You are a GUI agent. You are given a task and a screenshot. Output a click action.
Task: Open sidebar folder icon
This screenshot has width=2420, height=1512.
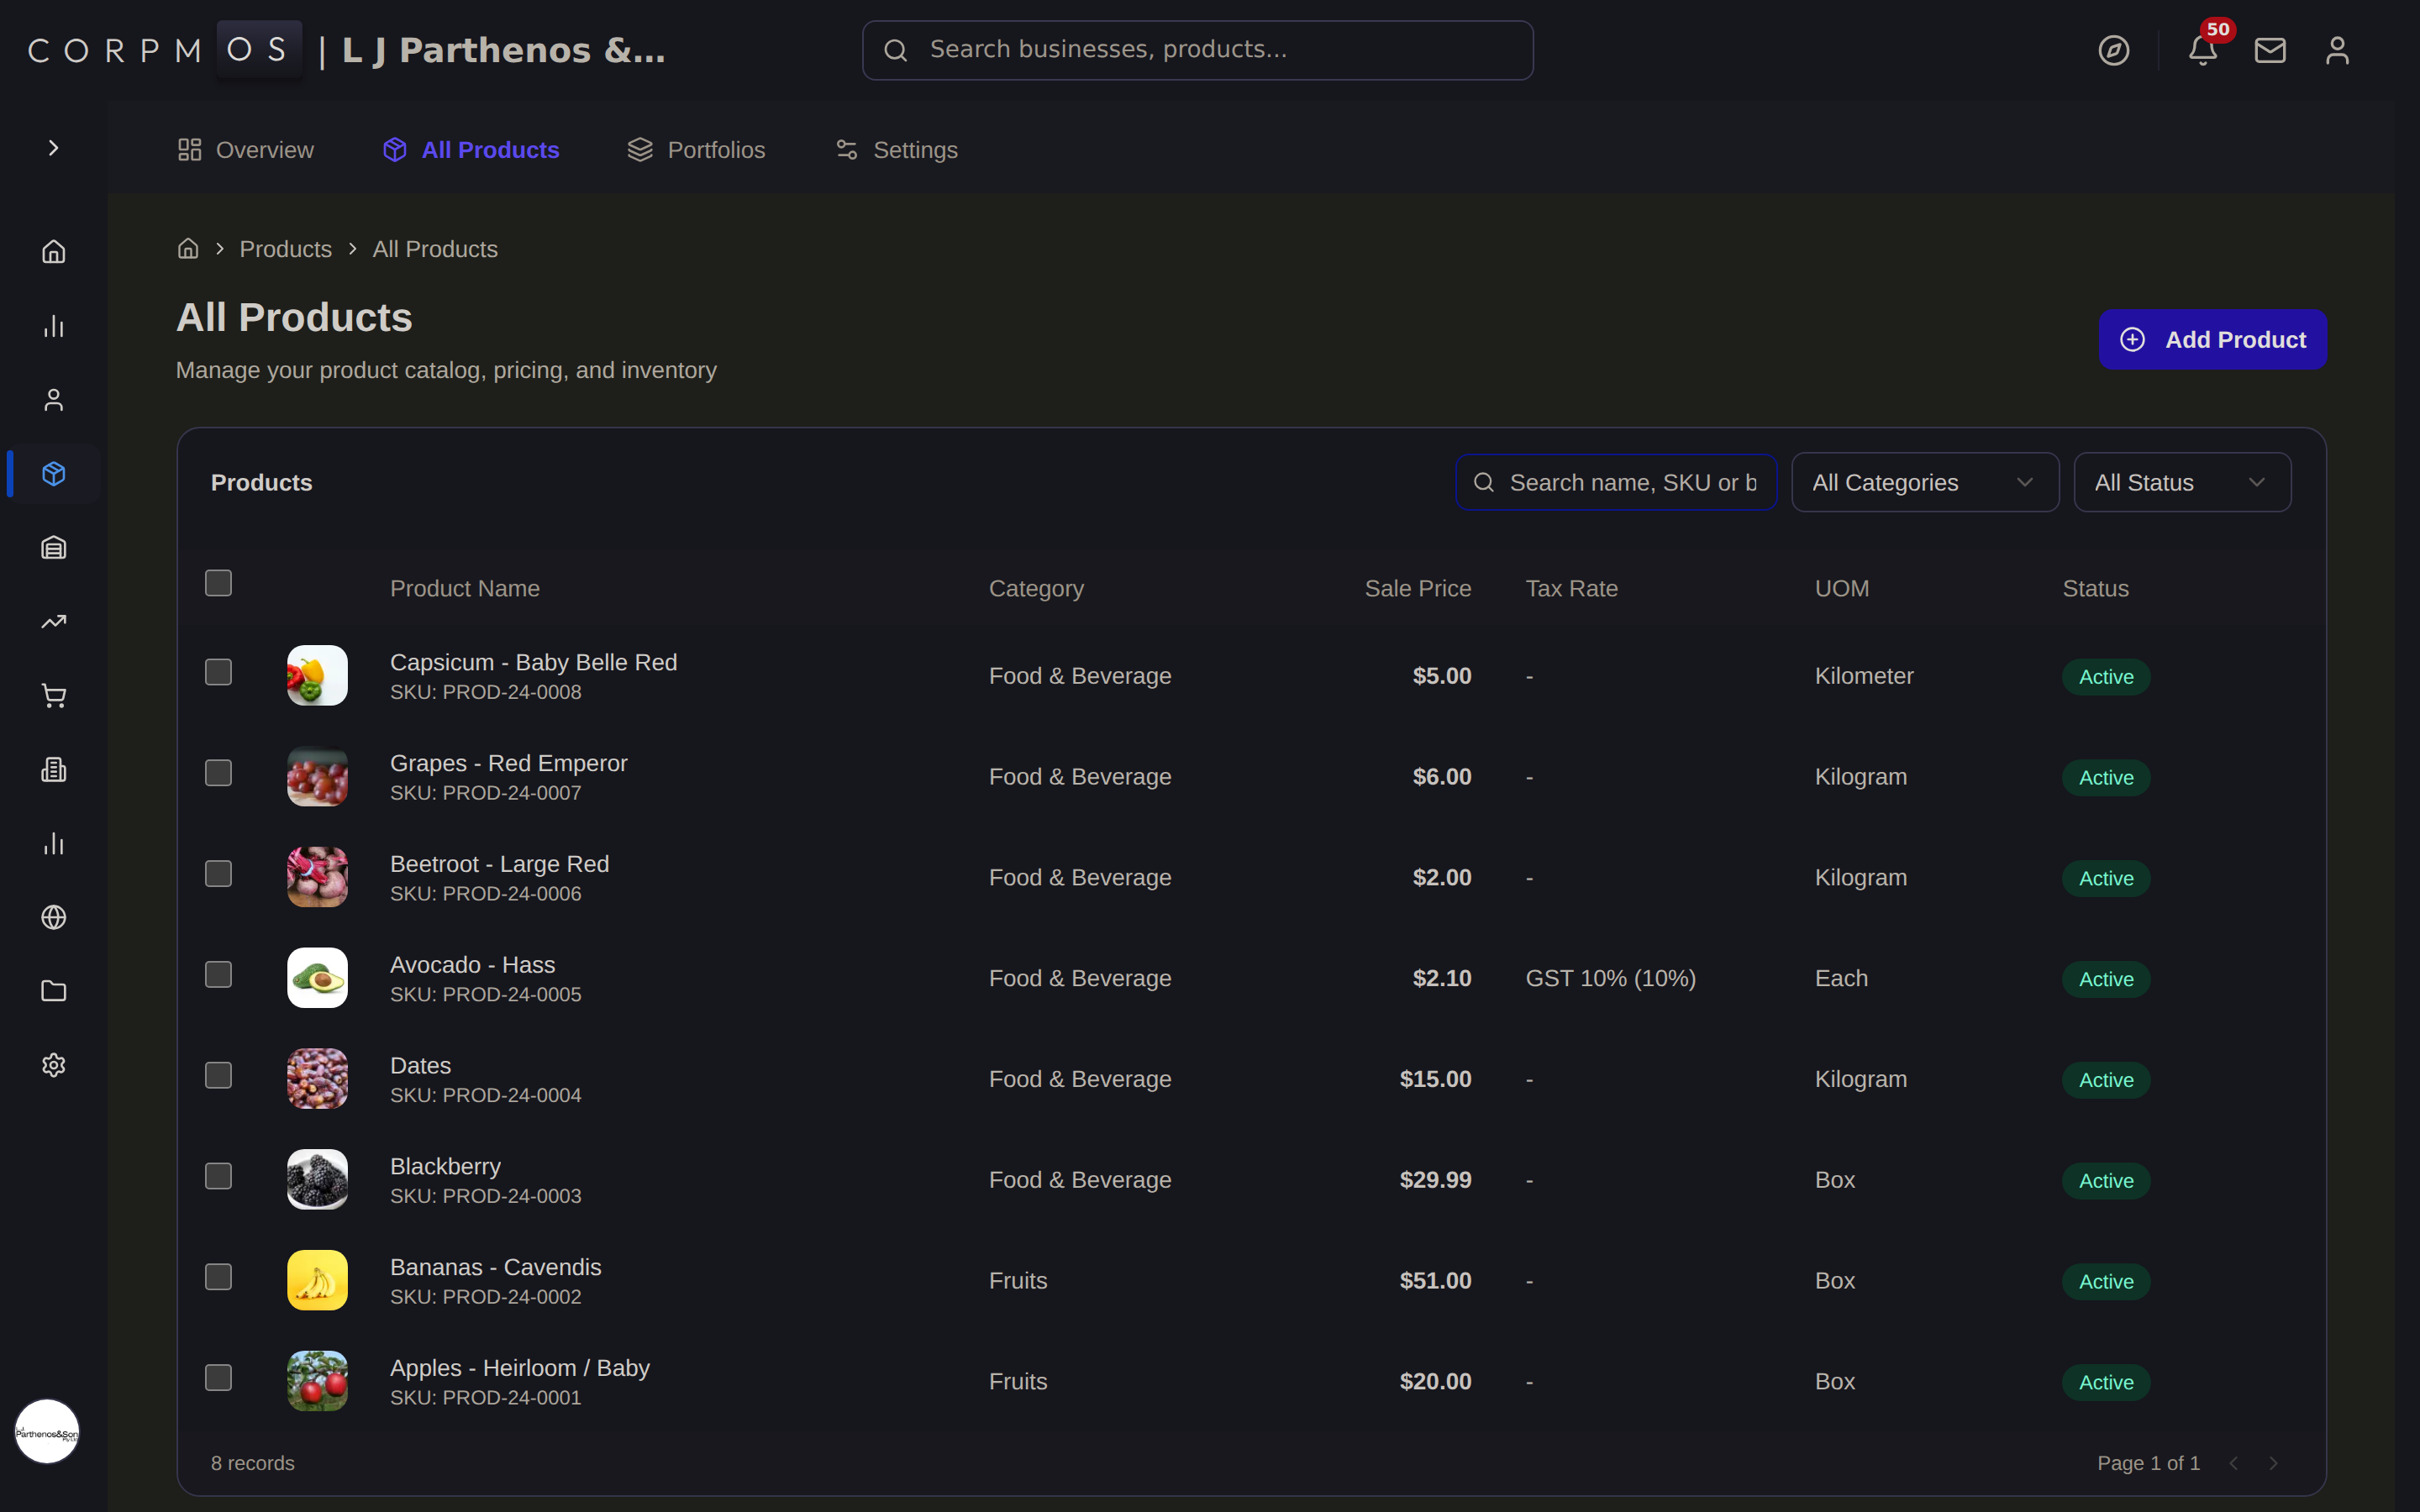click(x=54, y=992)
